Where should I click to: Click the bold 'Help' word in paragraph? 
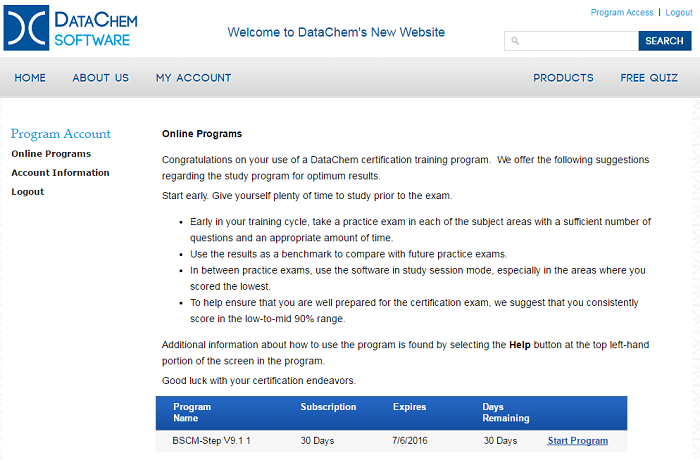[520, 345]
